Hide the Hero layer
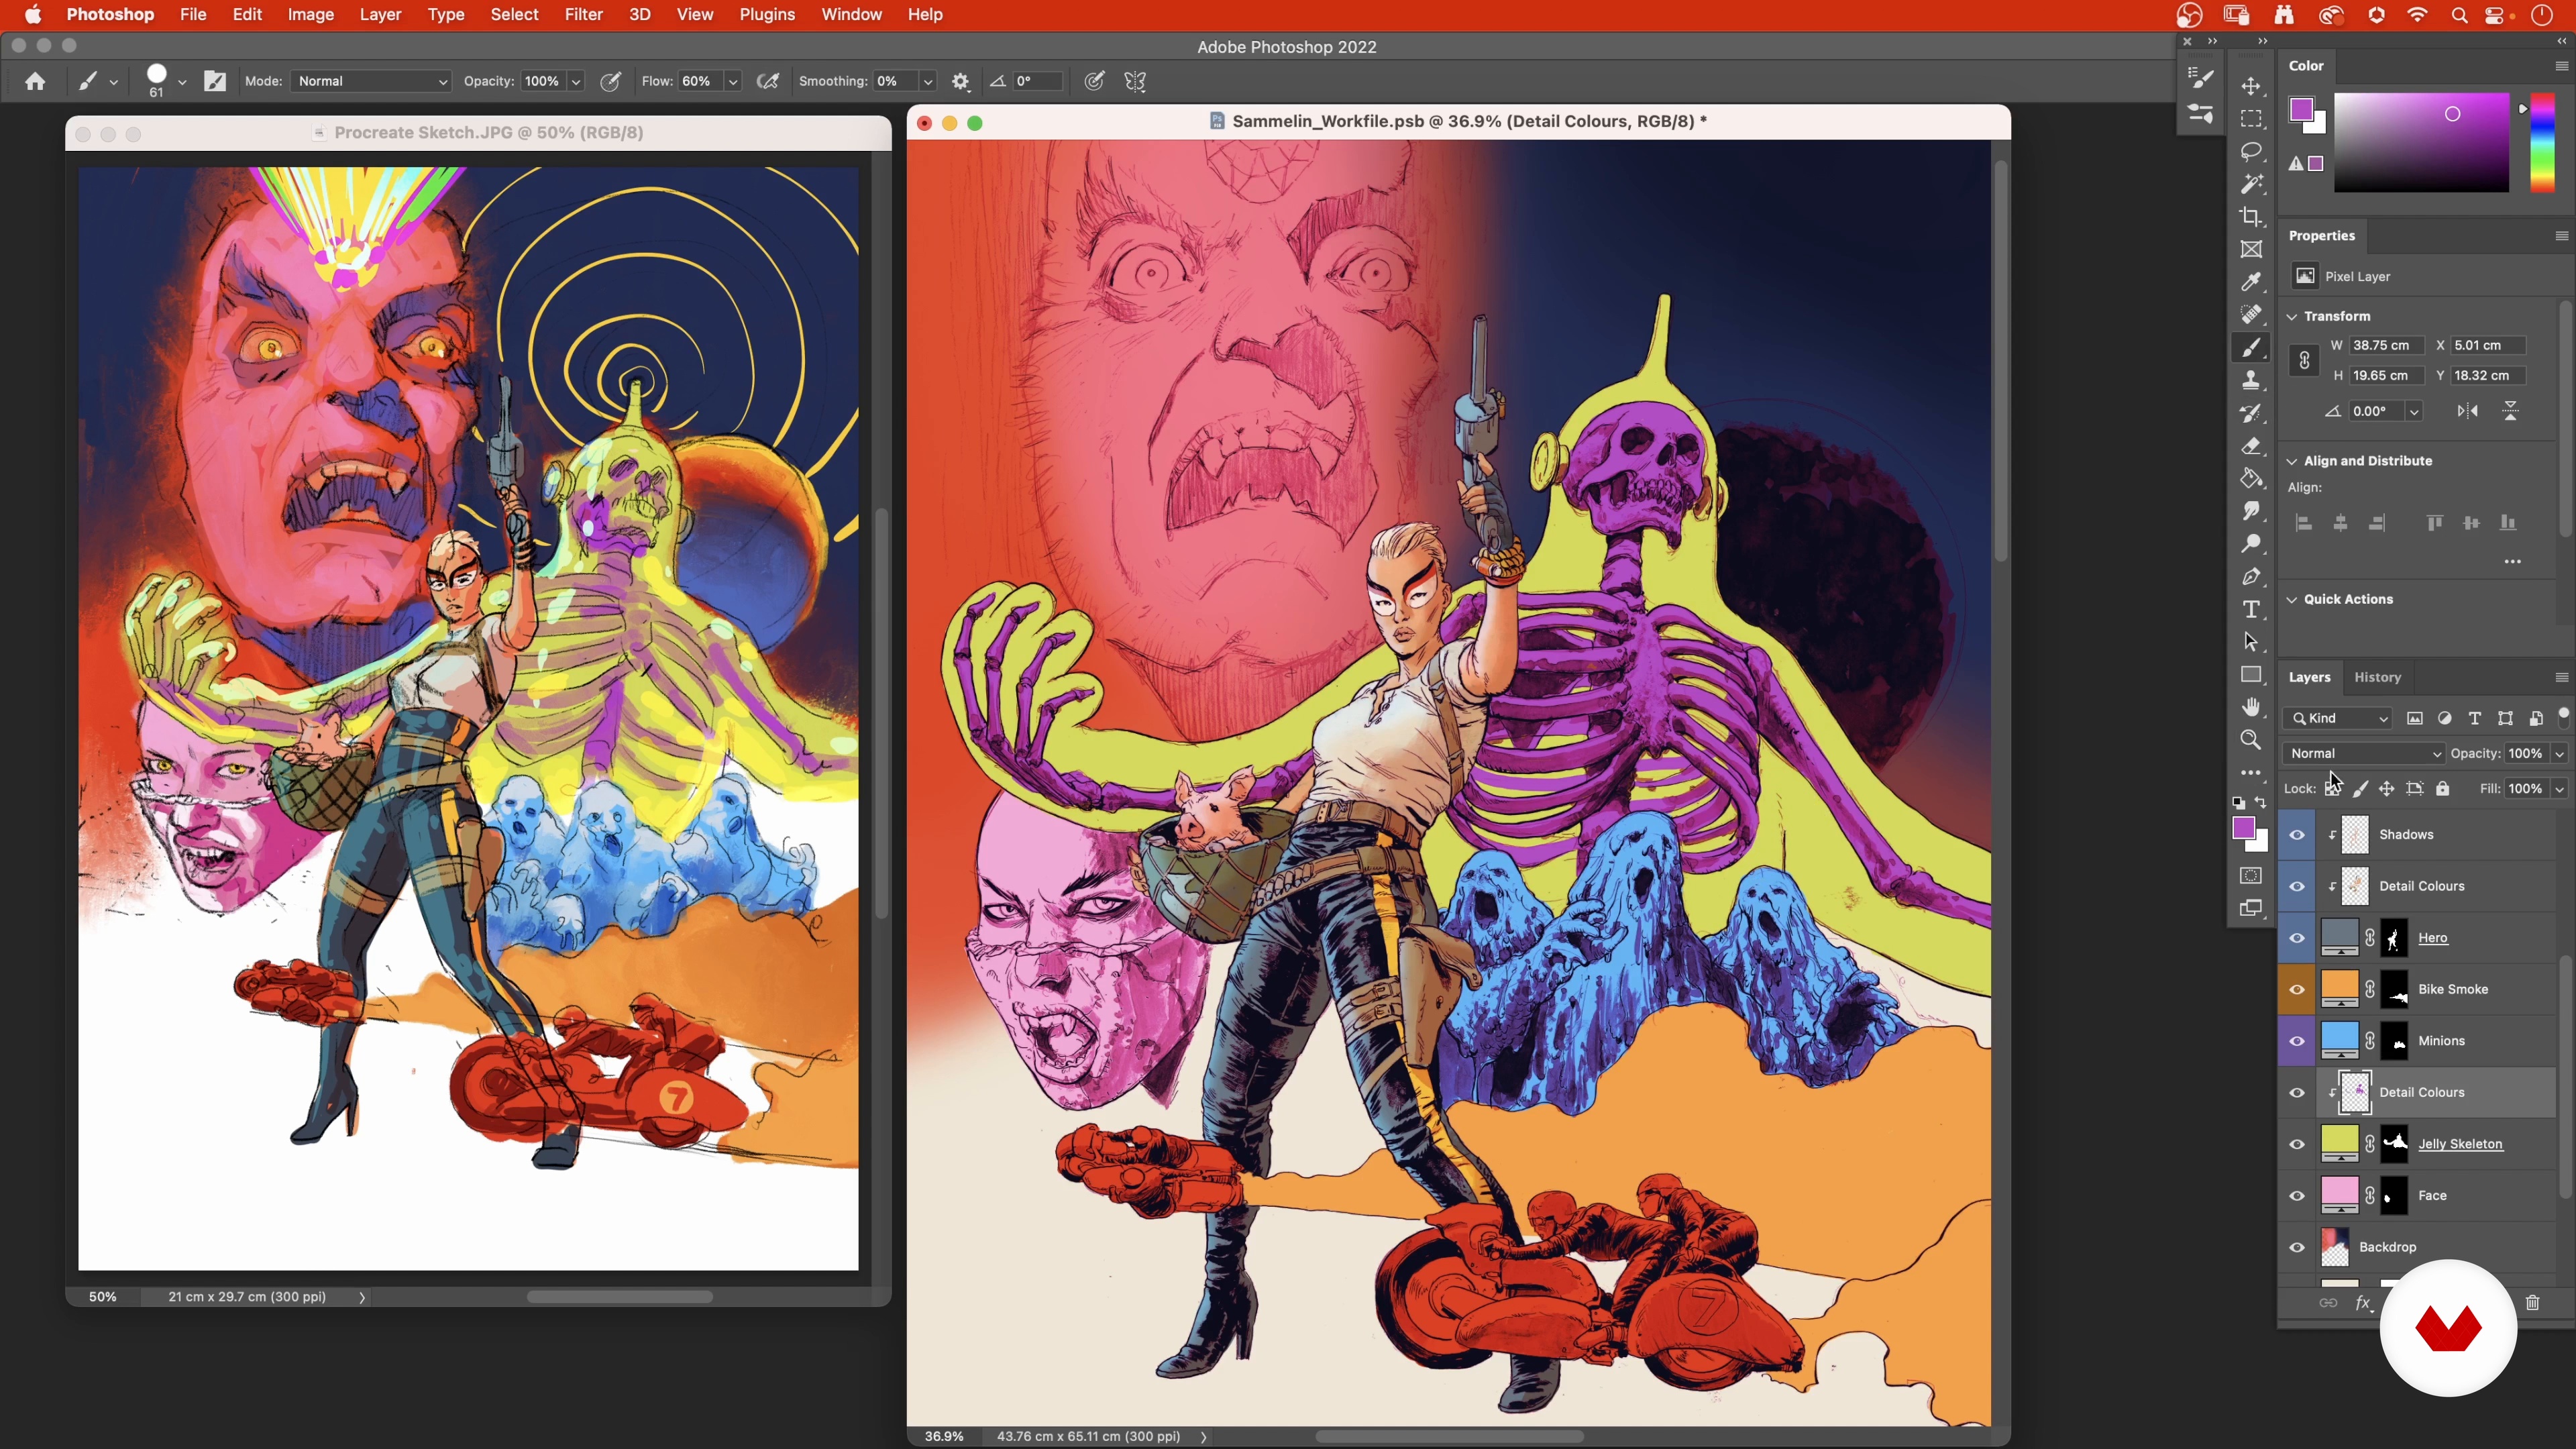 2297,938
